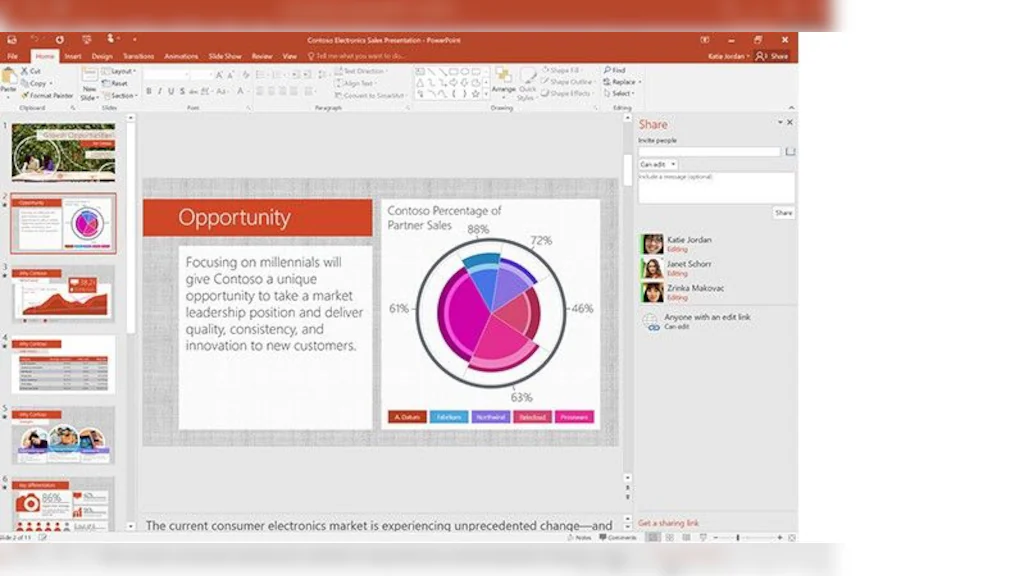This screenshot has width=1024, height=576.
Task: Reset the slide with the Reset command
Action: coord(116,83)
